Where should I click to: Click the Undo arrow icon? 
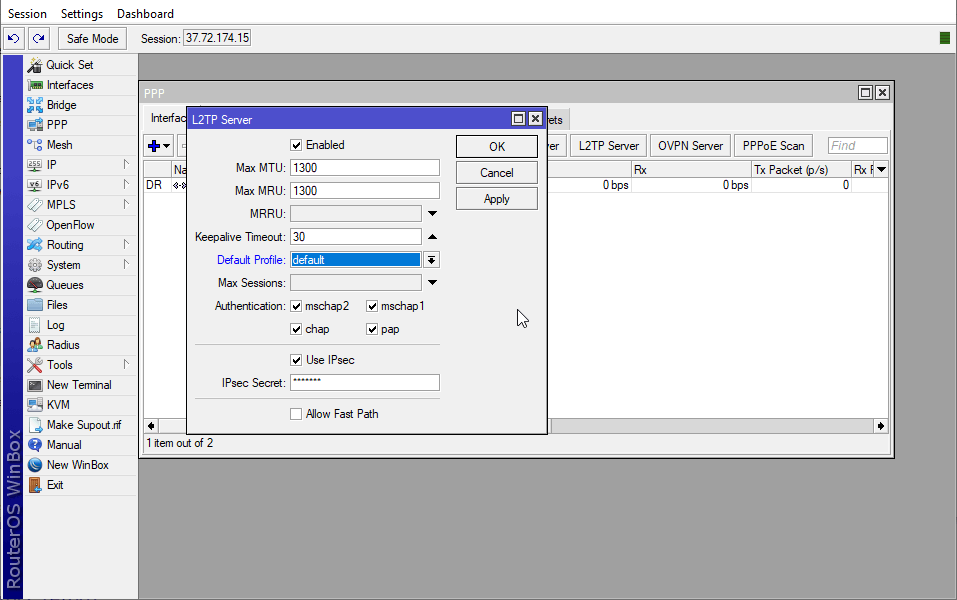[13, 38]
